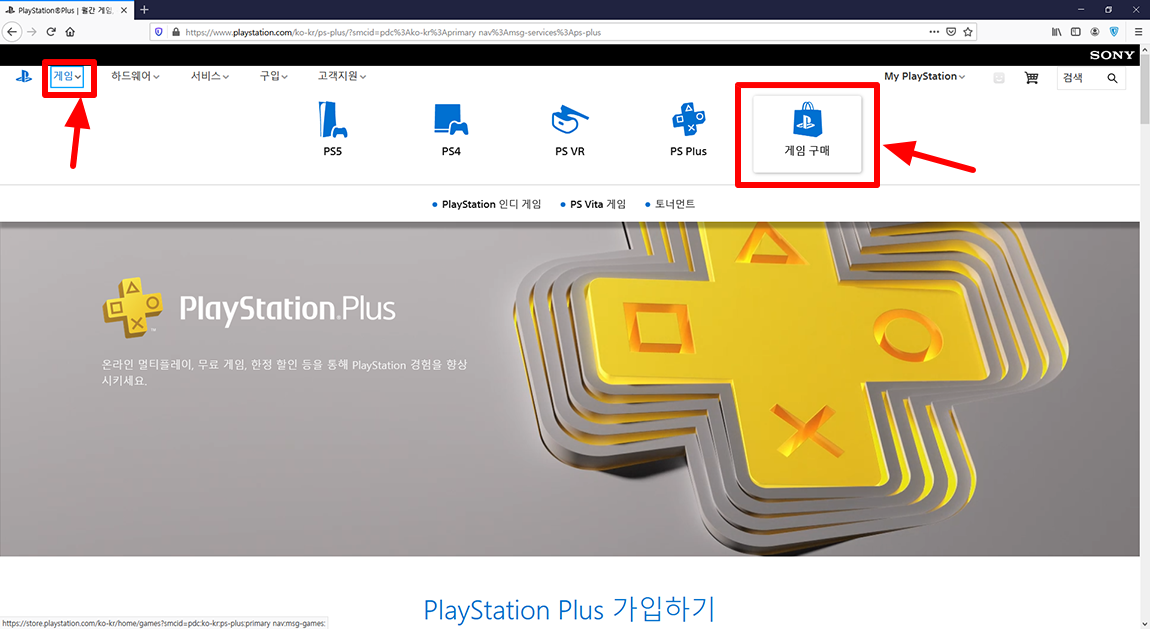This screenshot has height=629, width=1150.
Task: Click the SONY logo link
Action: pyautogui.click(x=1111, y=55)
